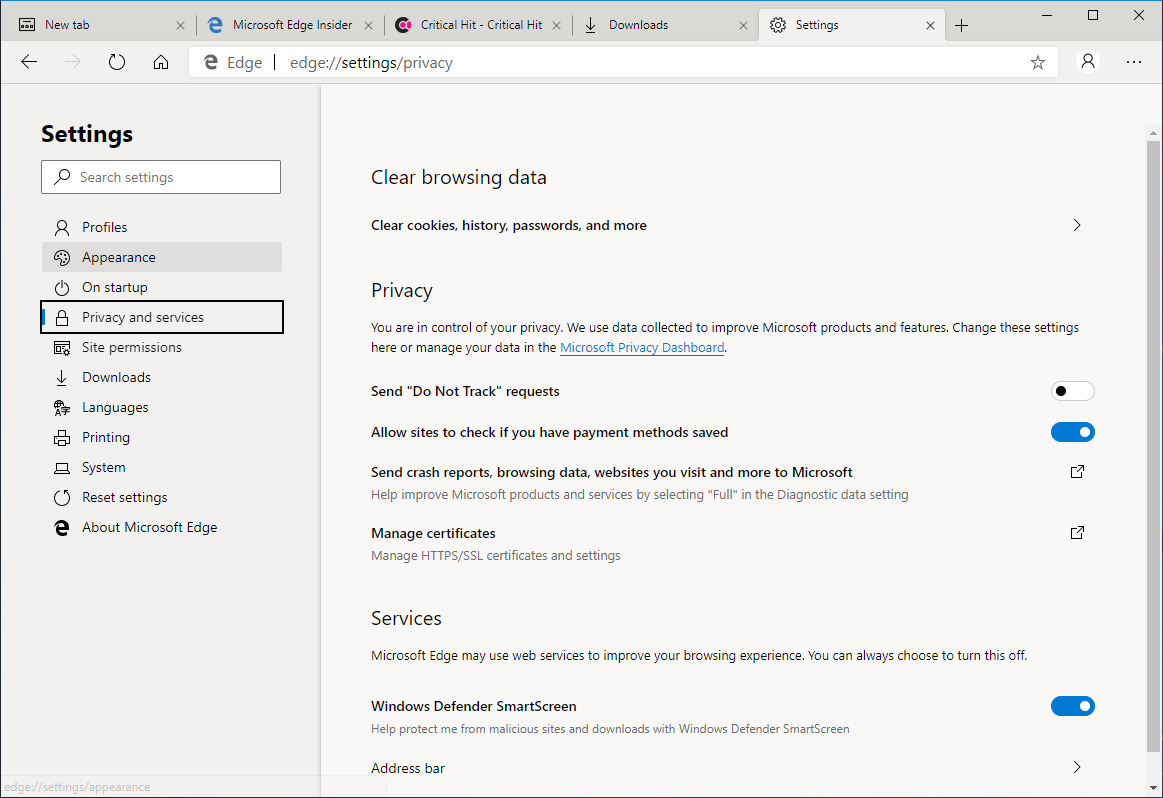Expand Clear cookies, history, passwords chevron
The image size is (1163, 798).
tap(1077, 225)
